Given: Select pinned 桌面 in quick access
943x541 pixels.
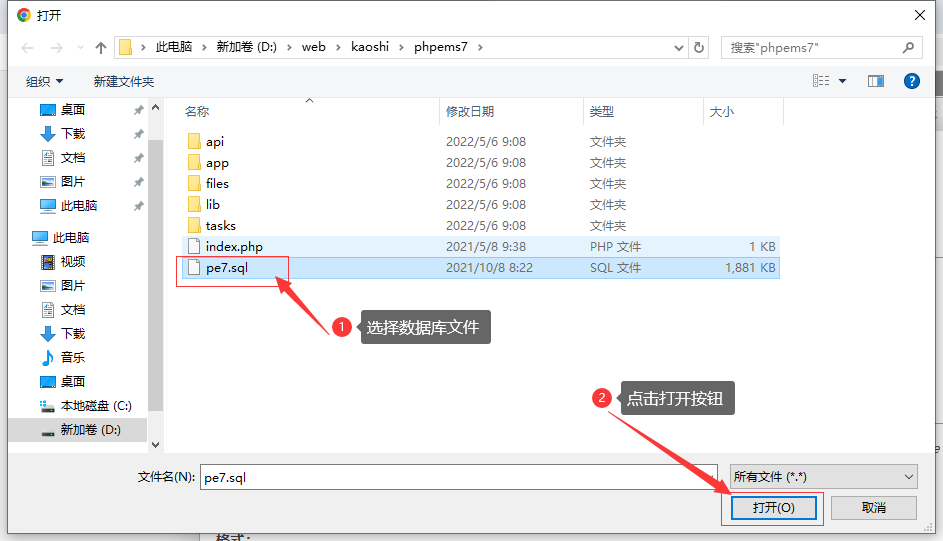Looking at the screenshot, I should (x=73, y=110).
